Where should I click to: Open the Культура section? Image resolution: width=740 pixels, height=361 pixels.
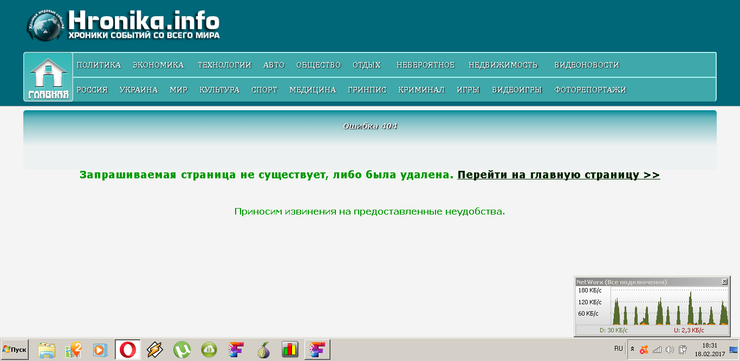[219, 90]
